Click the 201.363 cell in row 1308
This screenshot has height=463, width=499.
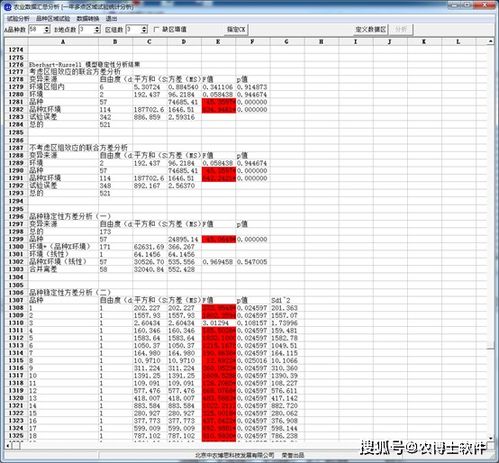[x=287, y=308]
